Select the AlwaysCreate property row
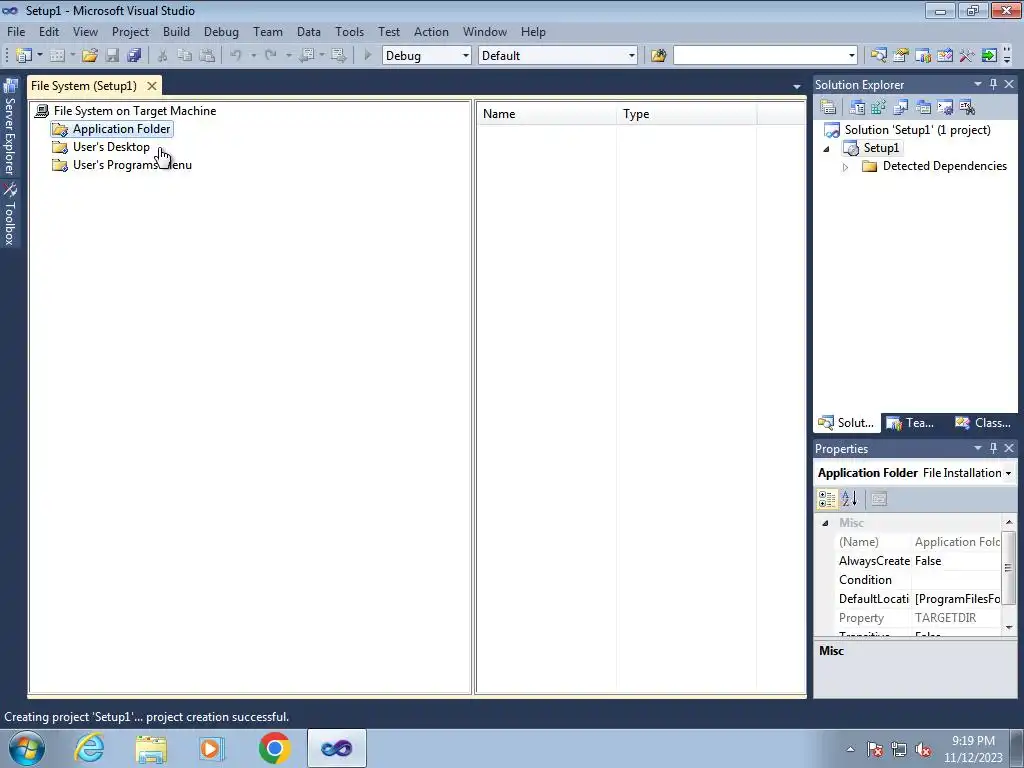The width and height of the screenshot is (1024, 768). [918, 561]
